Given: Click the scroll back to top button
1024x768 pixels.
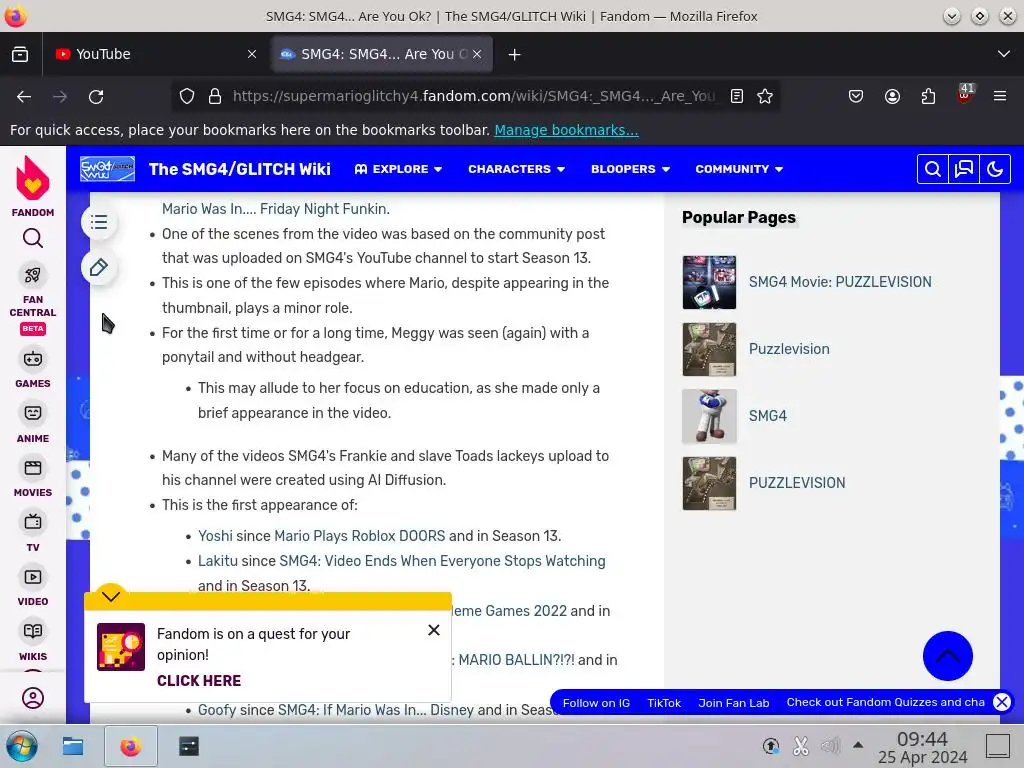Looking at the screenshot, I should pos(948,656).
